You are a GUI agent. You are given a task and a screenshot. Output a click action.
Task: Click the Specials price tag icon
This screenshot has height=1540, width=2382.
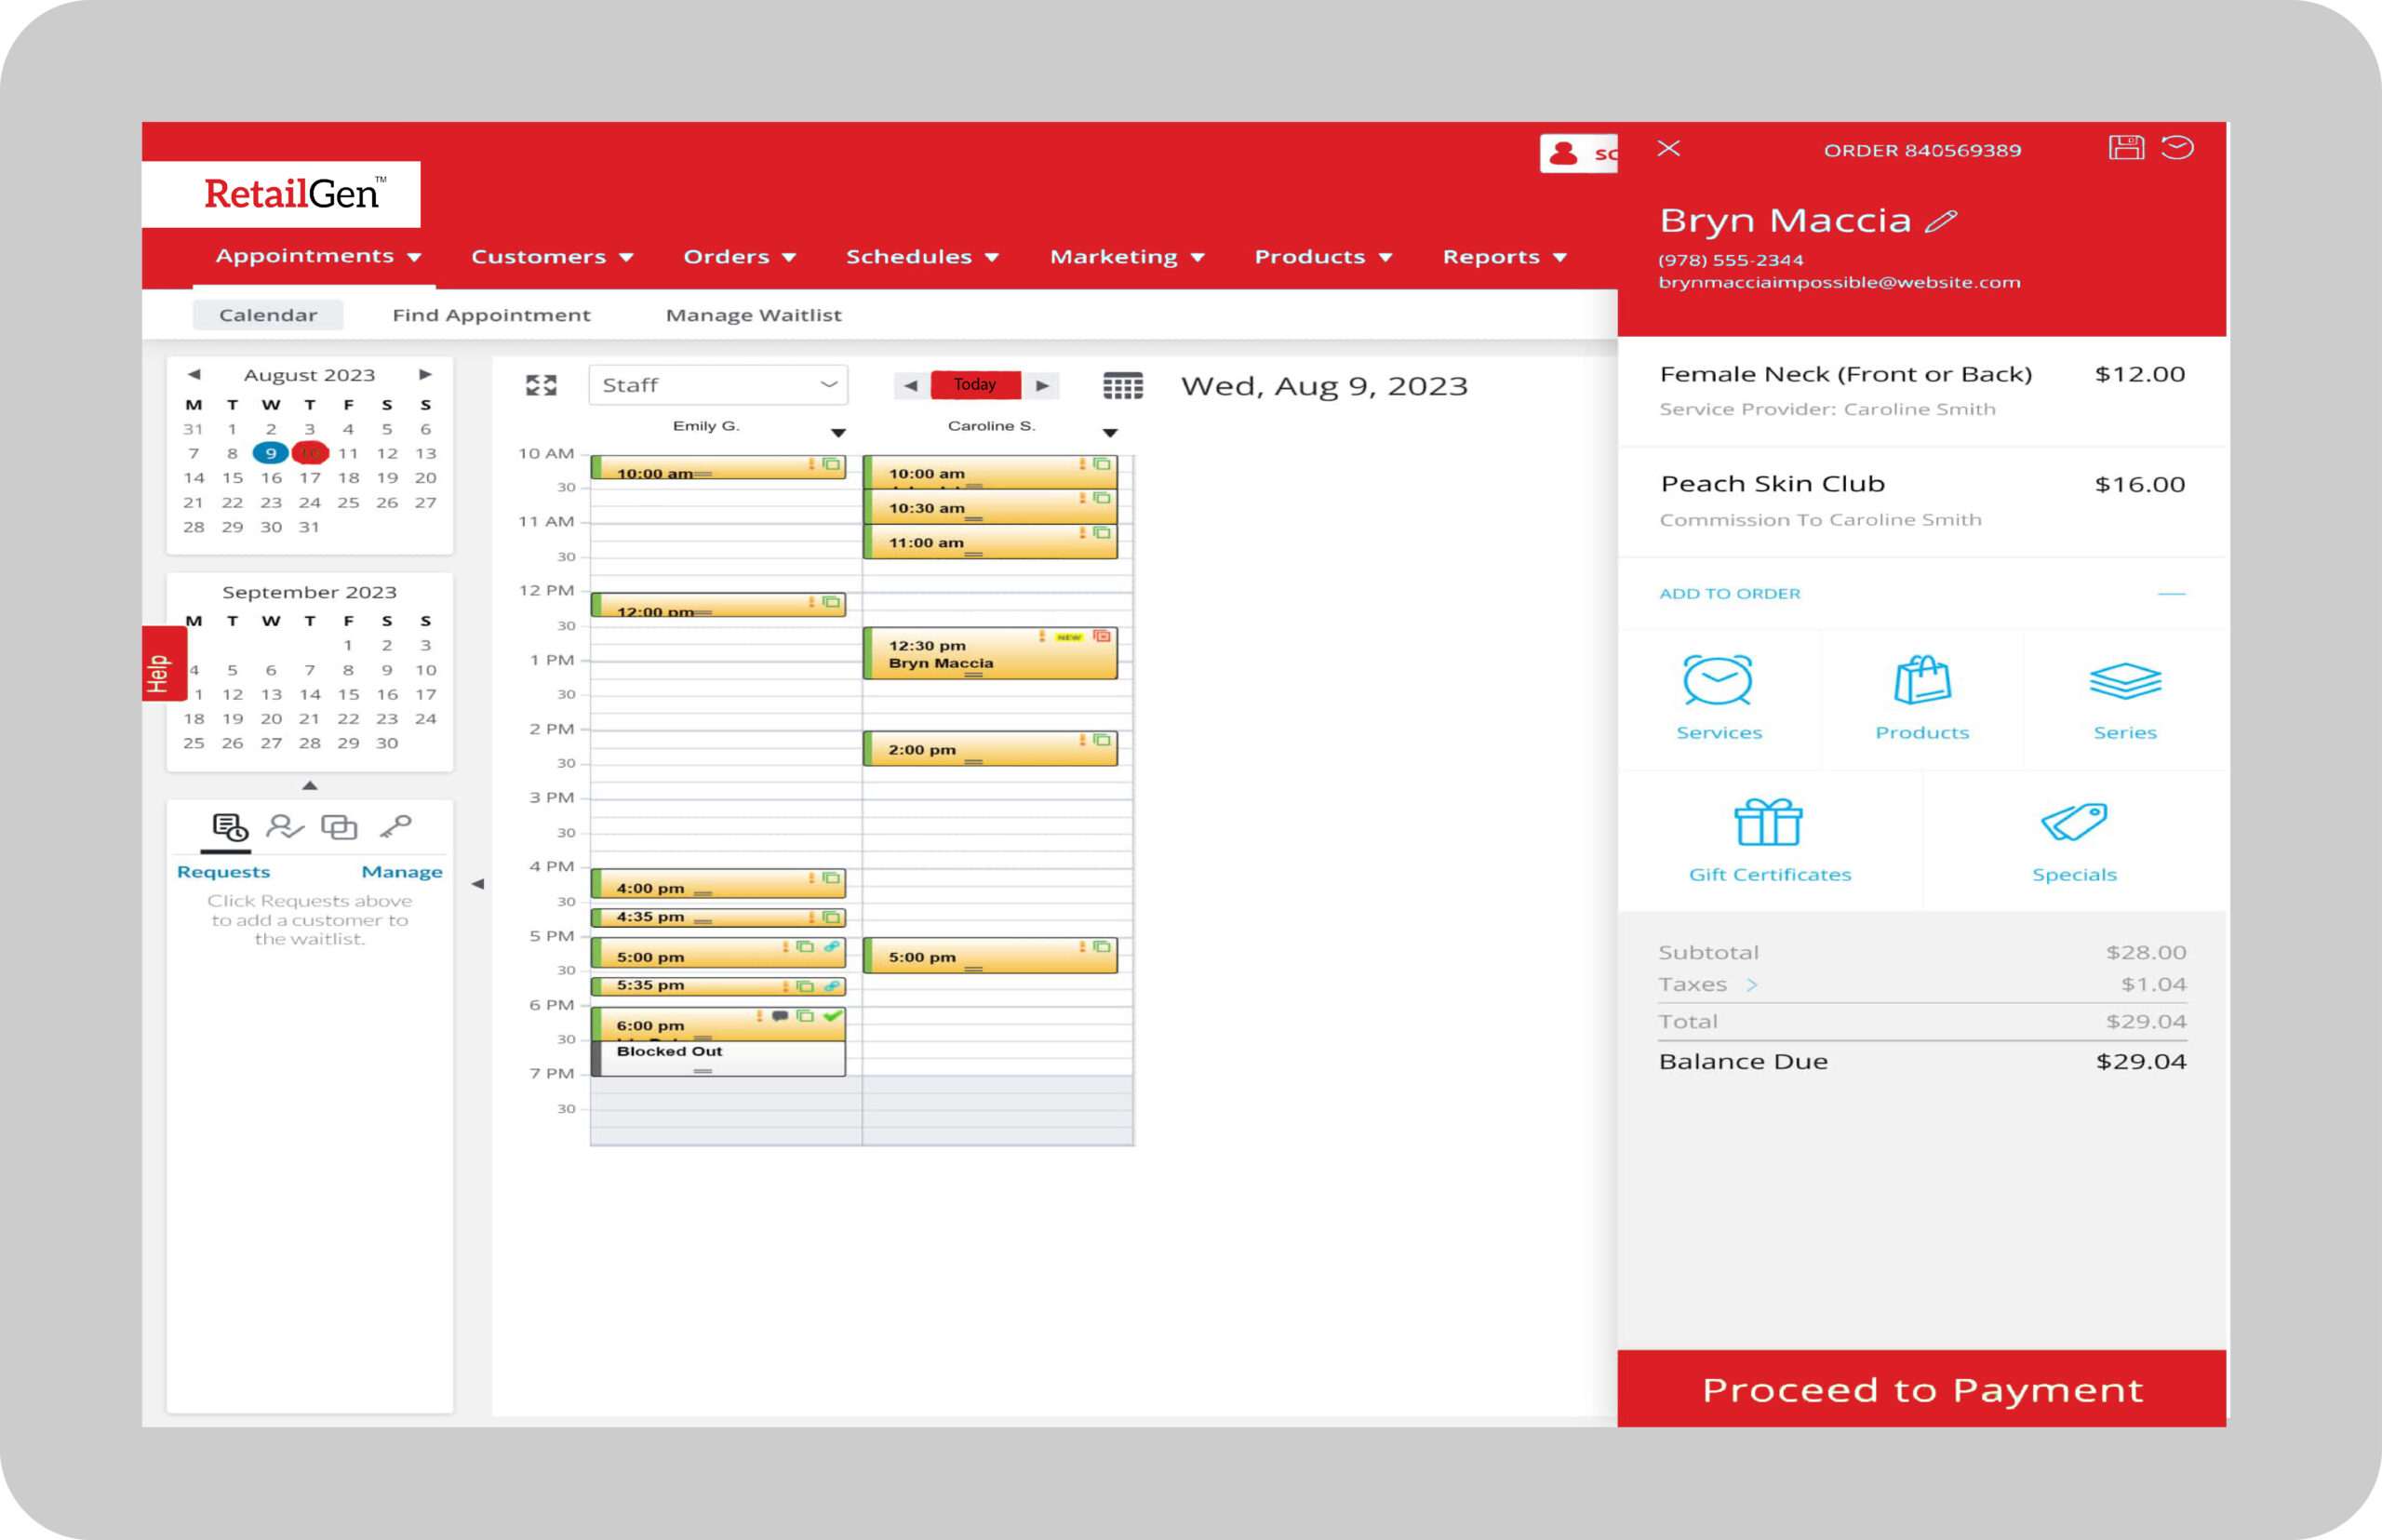pyautogui.click(x=2073, y=824)
